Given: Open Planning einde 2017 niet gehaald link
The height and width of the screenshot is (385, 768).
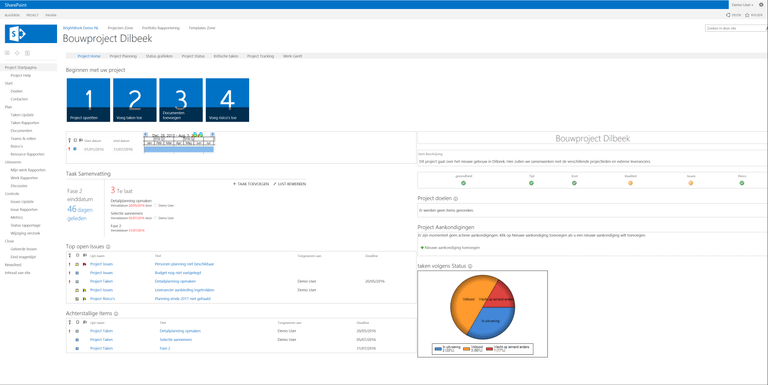Looking at the screenshot, I should 183,299.
